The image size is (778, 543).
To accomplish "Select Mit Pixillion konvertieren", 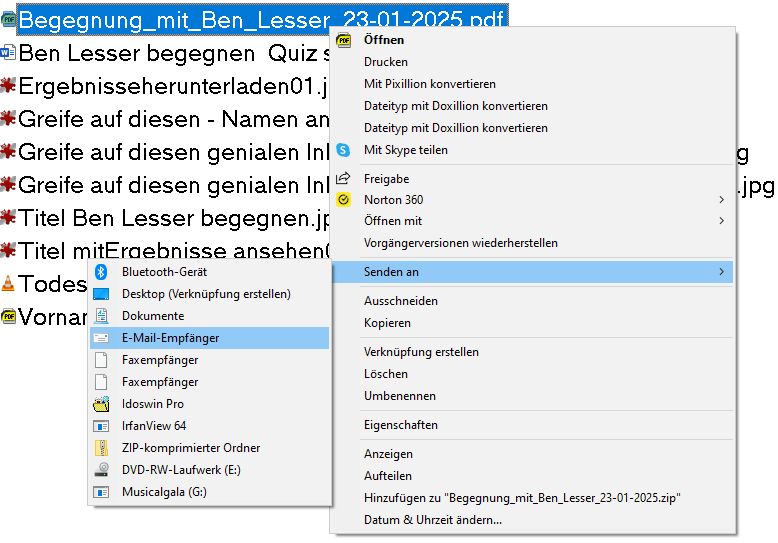I will 429,84.
